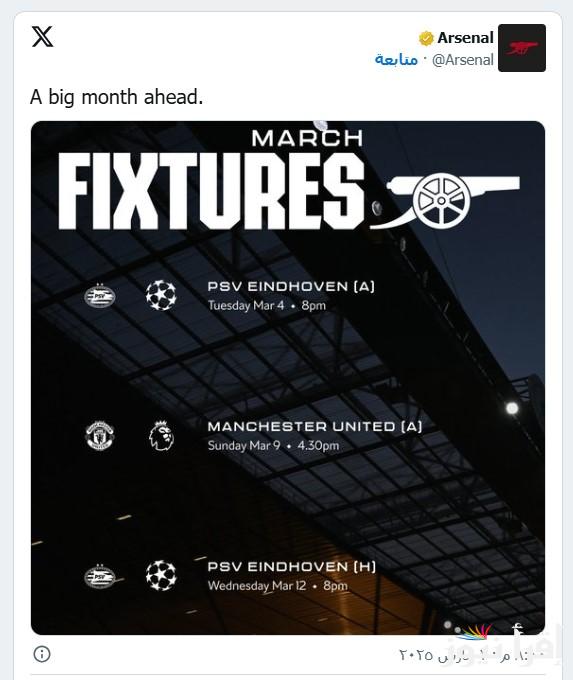Click the Premier League lion logo
The height and width of the screenshot is (680, 573).
(x=161, y=435)
